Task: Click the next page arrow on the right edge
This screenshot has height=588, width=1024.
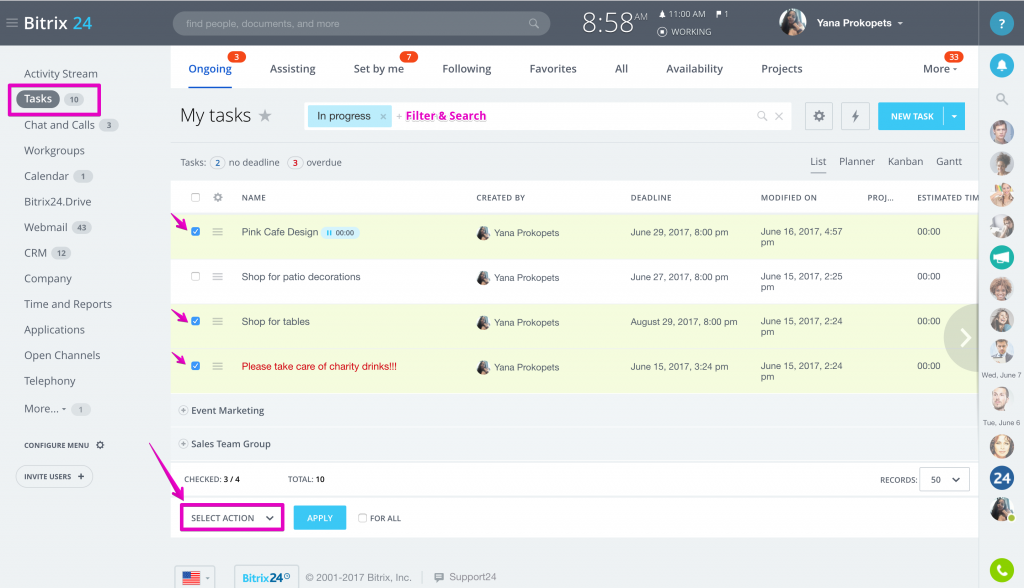Action: [964, 338]
